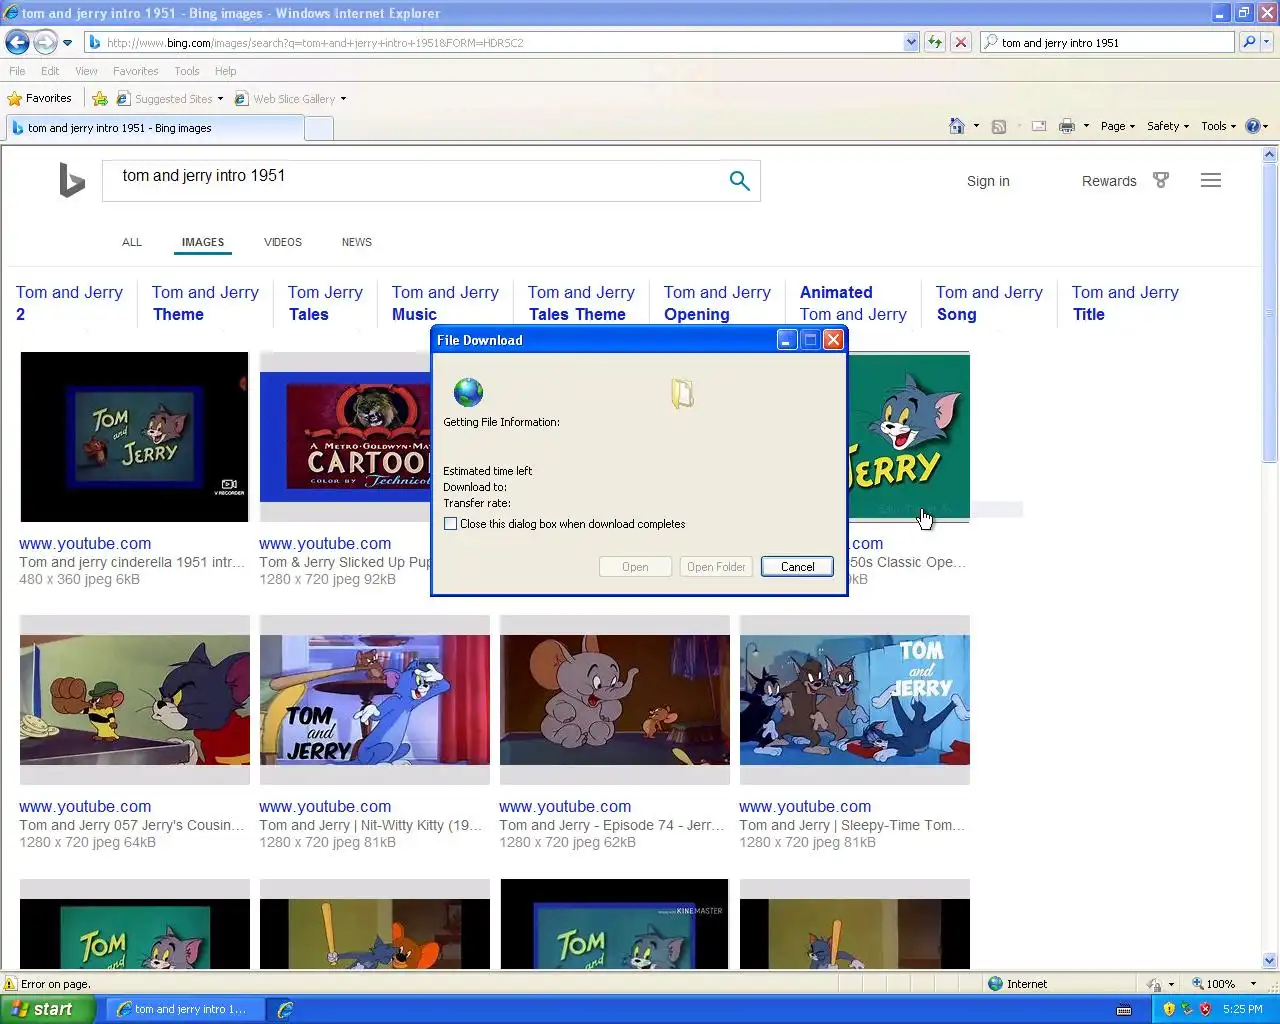Check Close this dialog box when download completes
Screen dimensions: 1280x1024
450,524
